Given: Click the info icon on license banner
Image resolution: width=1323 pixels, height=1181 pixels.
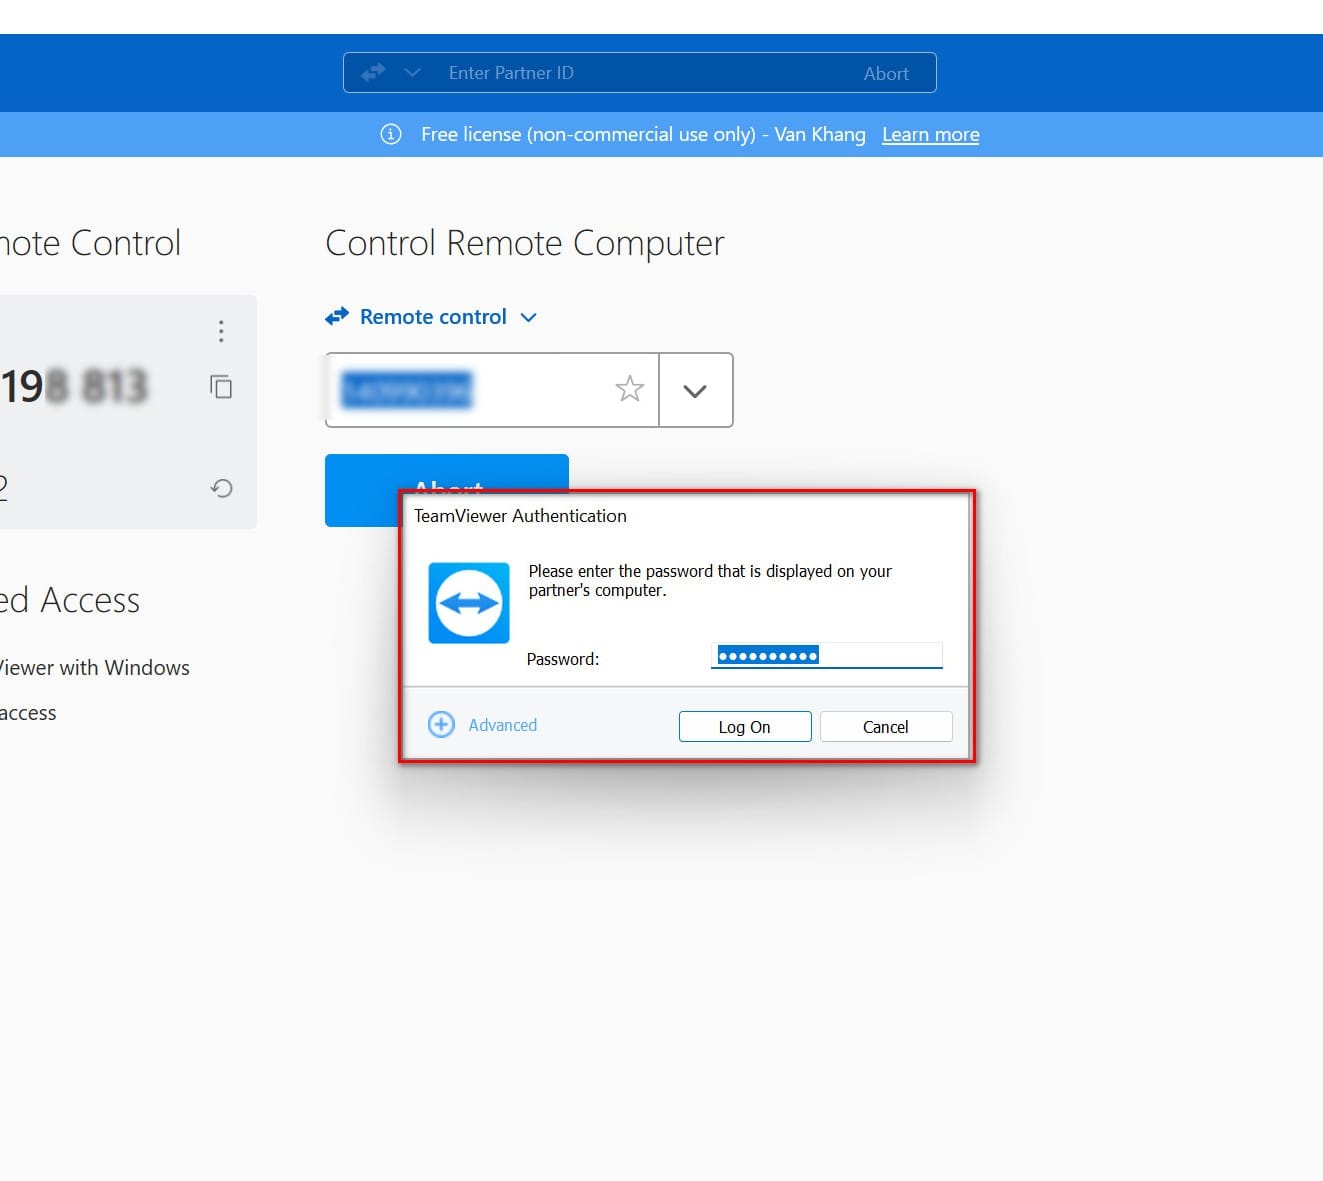Looking at the screenshot, I should (391, 134).
